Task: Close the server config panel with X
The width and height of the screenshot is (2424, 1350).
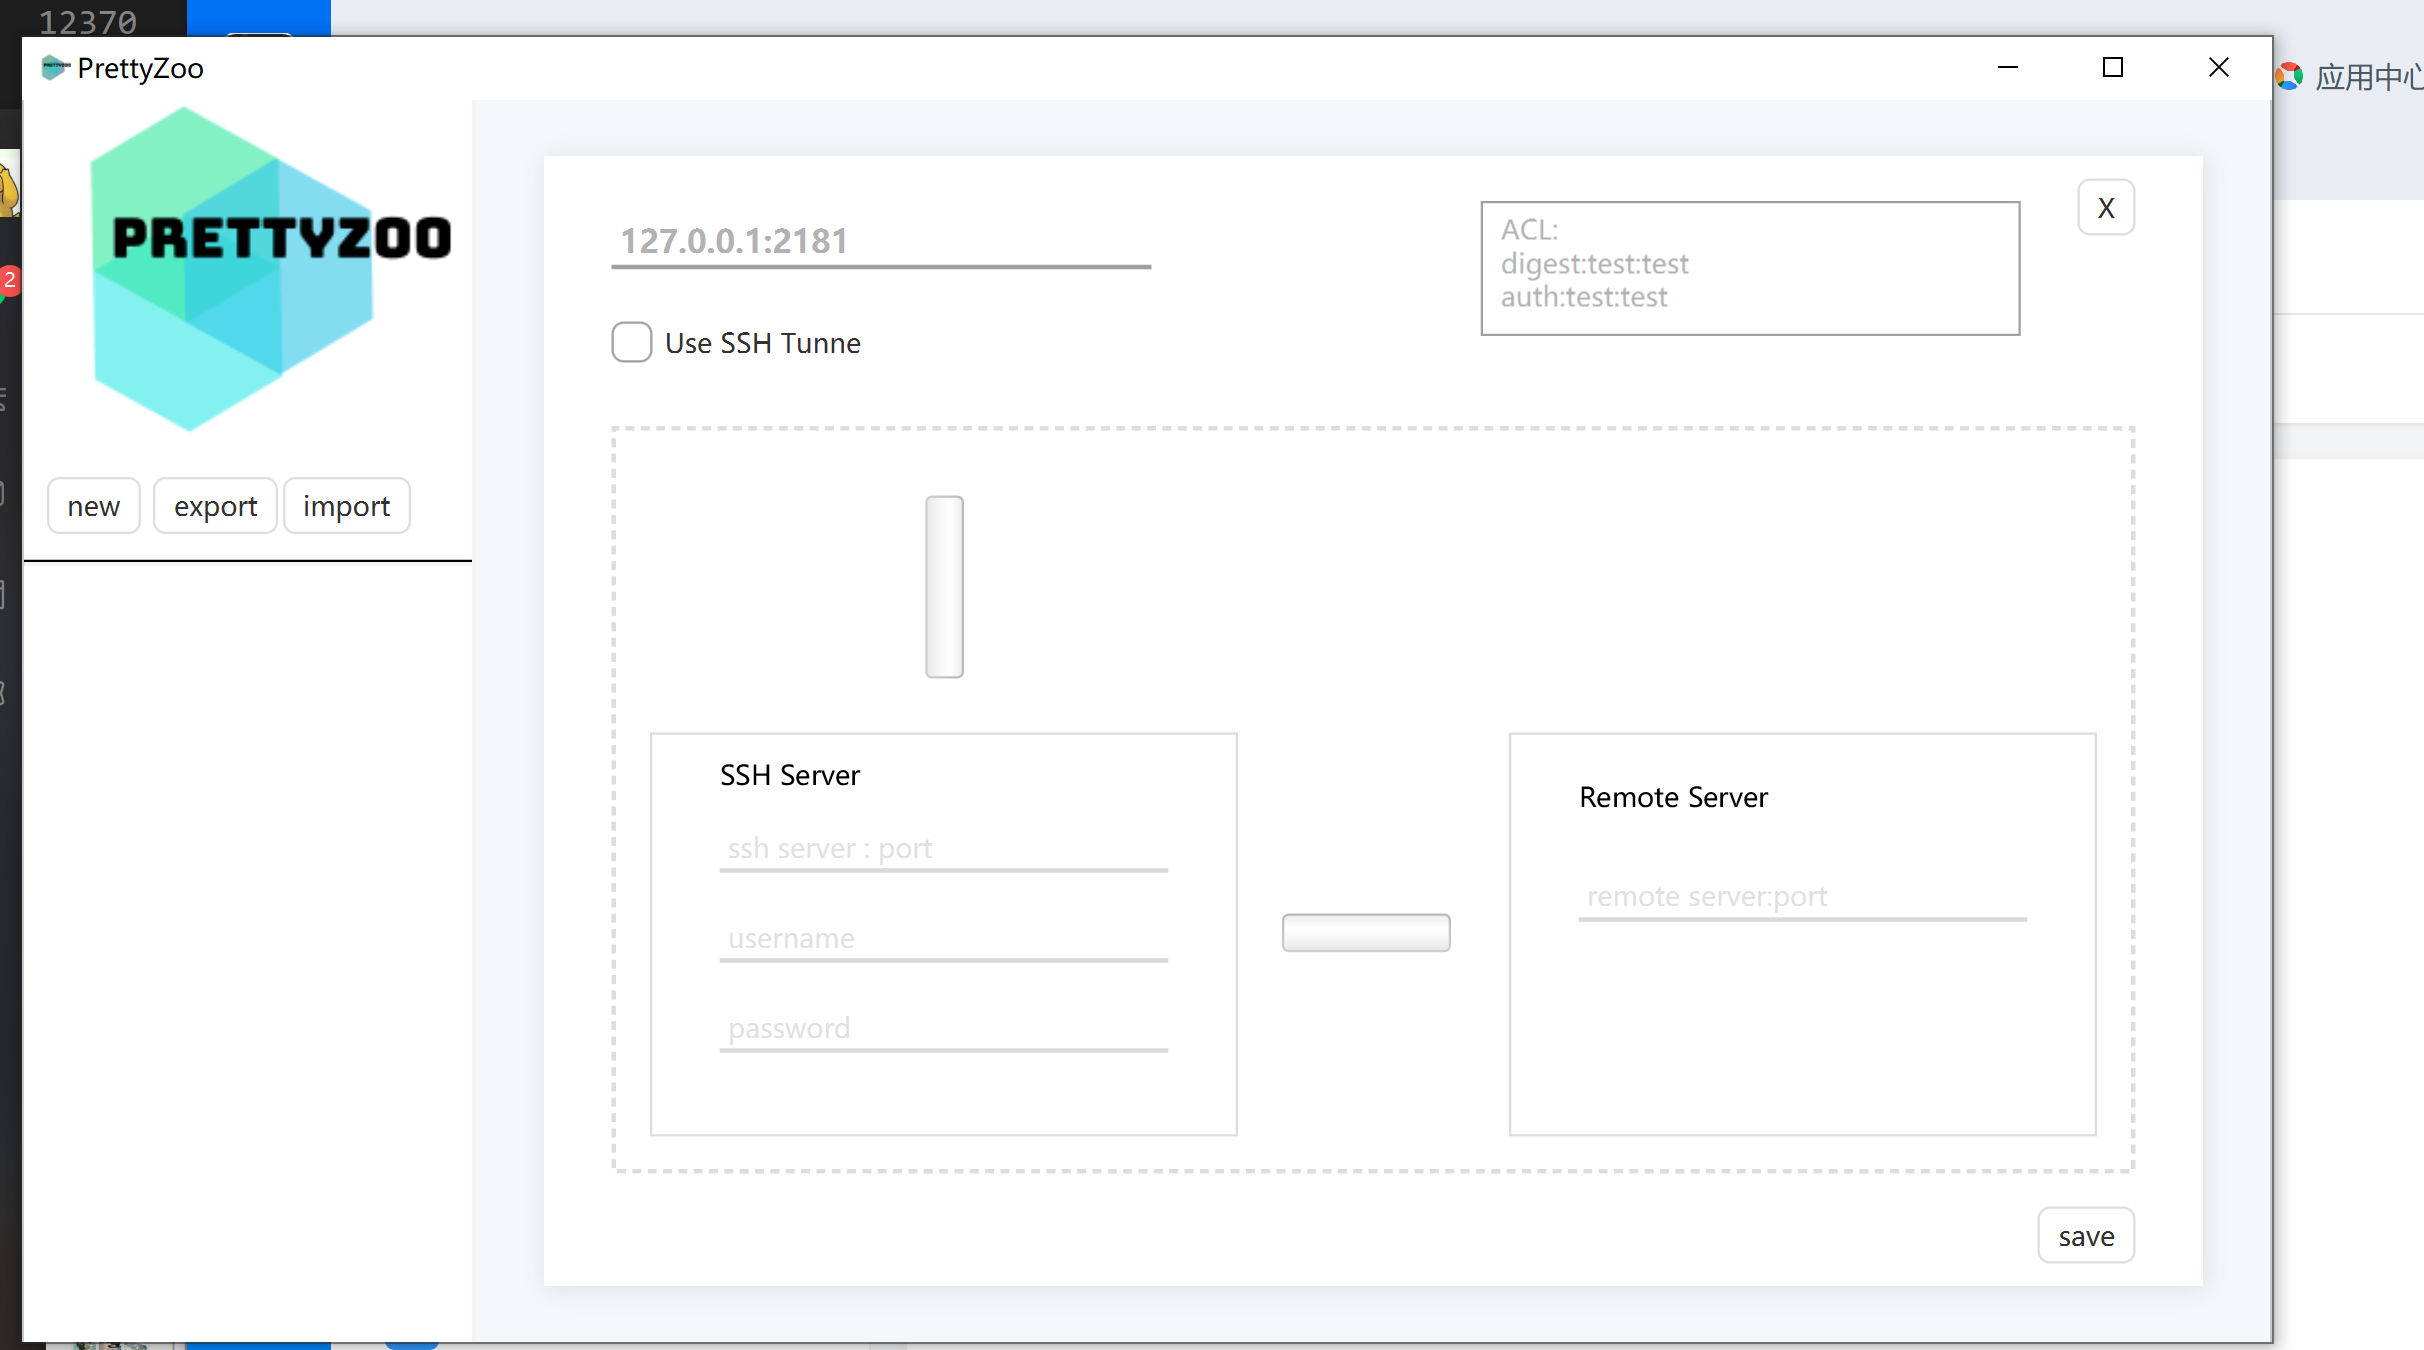Action: tap(2105, 208)
